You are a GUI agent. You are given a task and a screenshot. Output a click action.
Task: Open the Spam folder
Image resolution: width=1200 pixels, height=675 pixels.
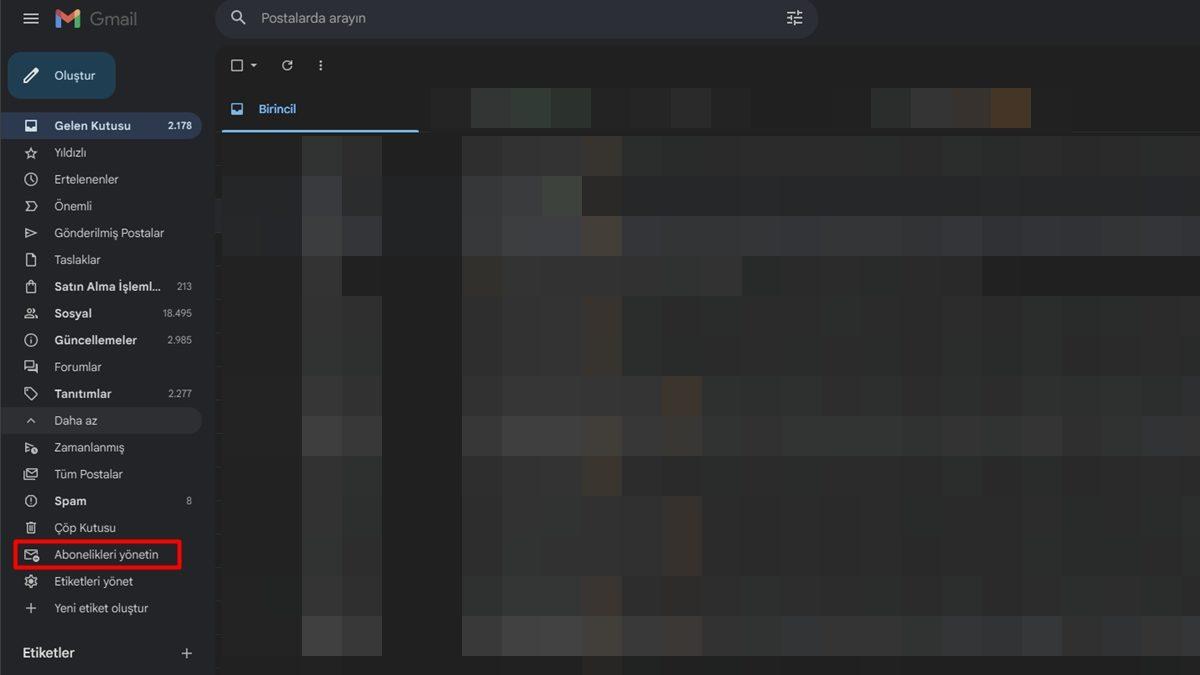click(70, 501)
